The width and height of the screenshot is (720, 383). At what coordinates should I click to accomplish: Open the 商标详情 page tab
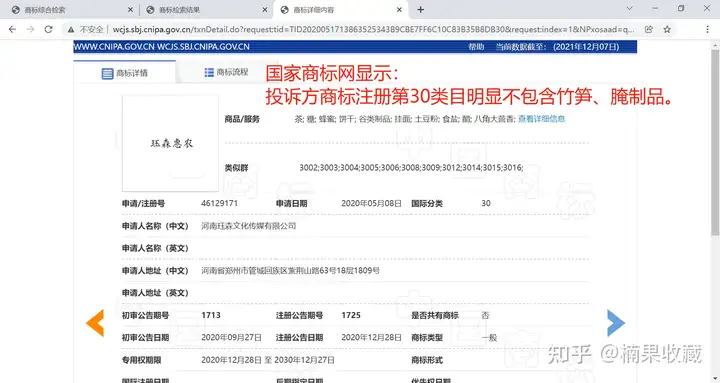point(124,73)
